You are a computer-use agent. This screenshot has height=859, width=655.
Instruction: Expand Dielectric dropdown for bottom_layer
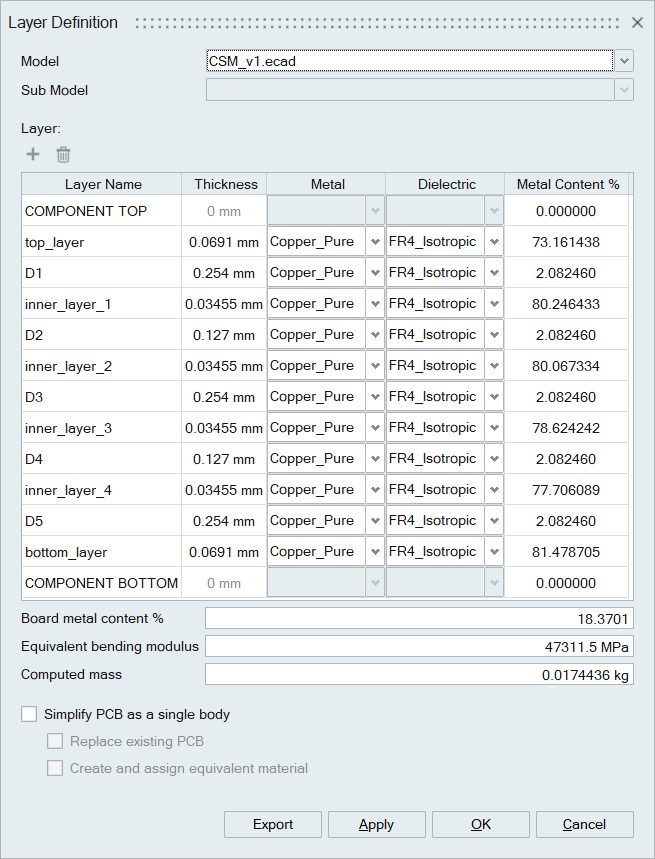494,552
